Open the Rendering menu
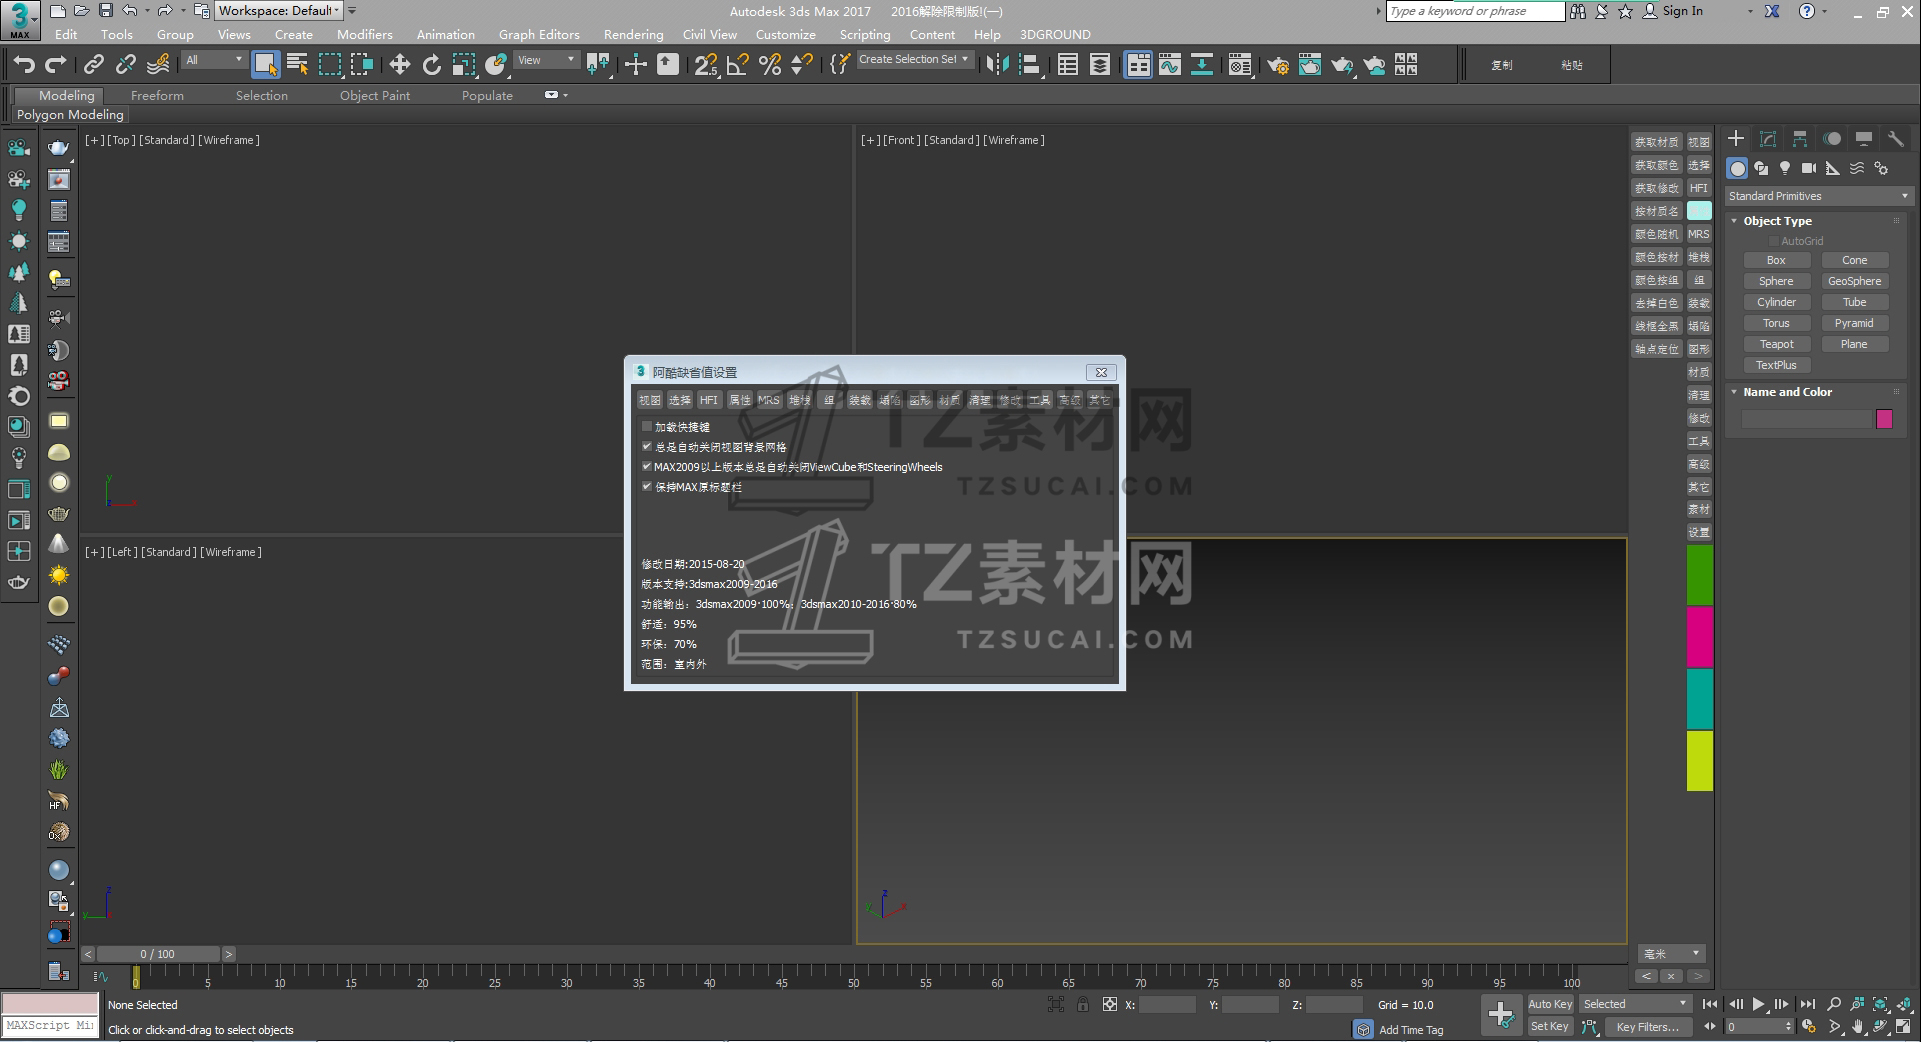Viewport: 1921px width, 1042px height. click(x=633, y=34)
